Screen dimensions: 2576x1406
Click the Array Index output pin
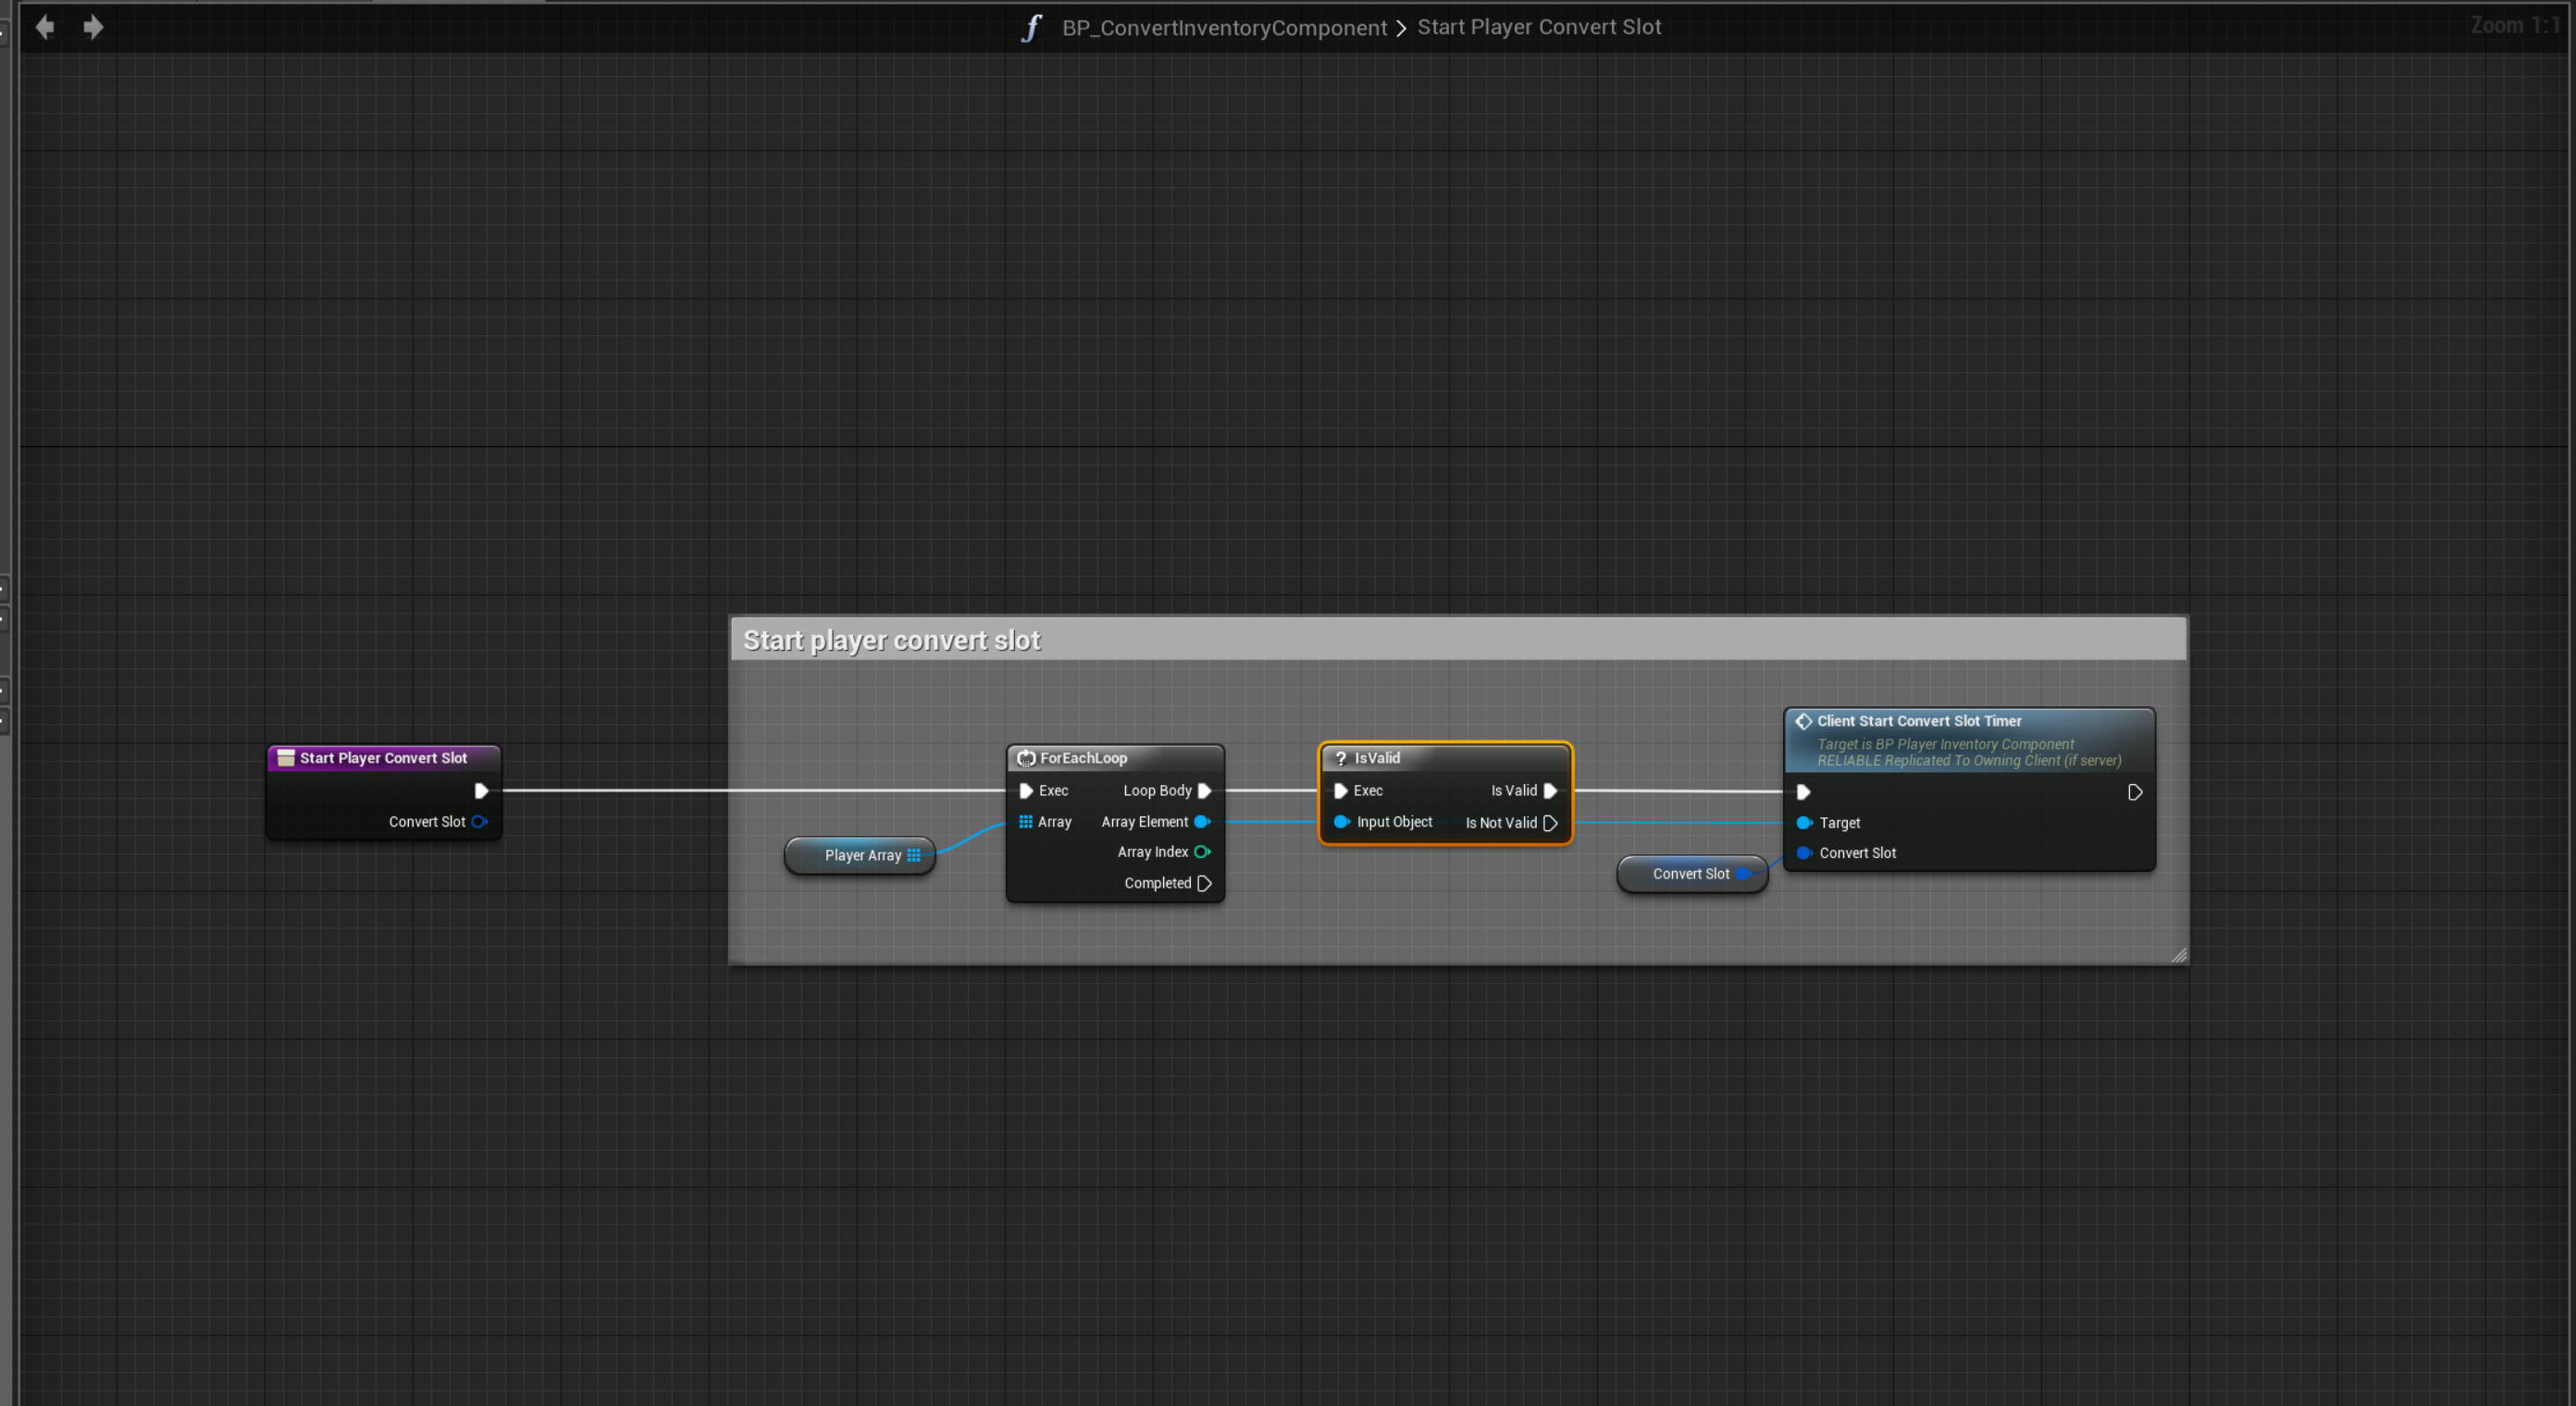tap(1202, 852)
